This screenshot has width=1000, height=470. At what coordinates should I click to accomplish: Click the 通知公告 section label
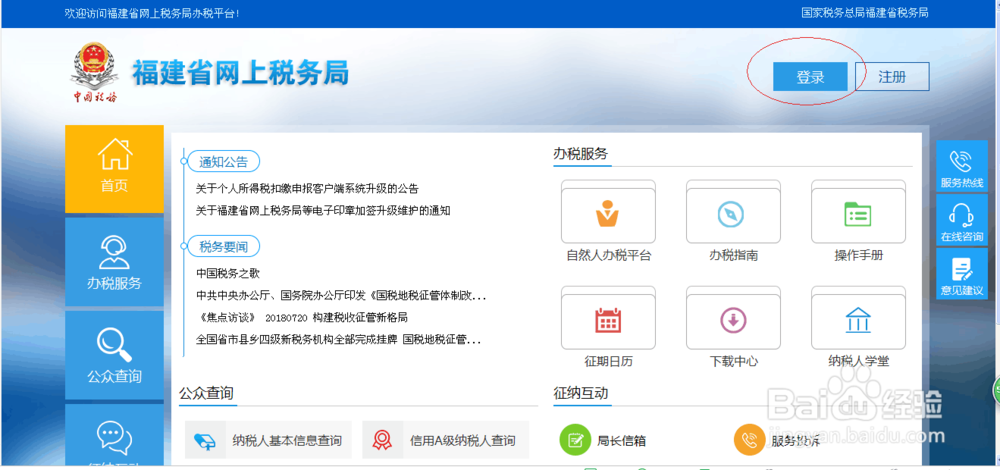[223, 162]
